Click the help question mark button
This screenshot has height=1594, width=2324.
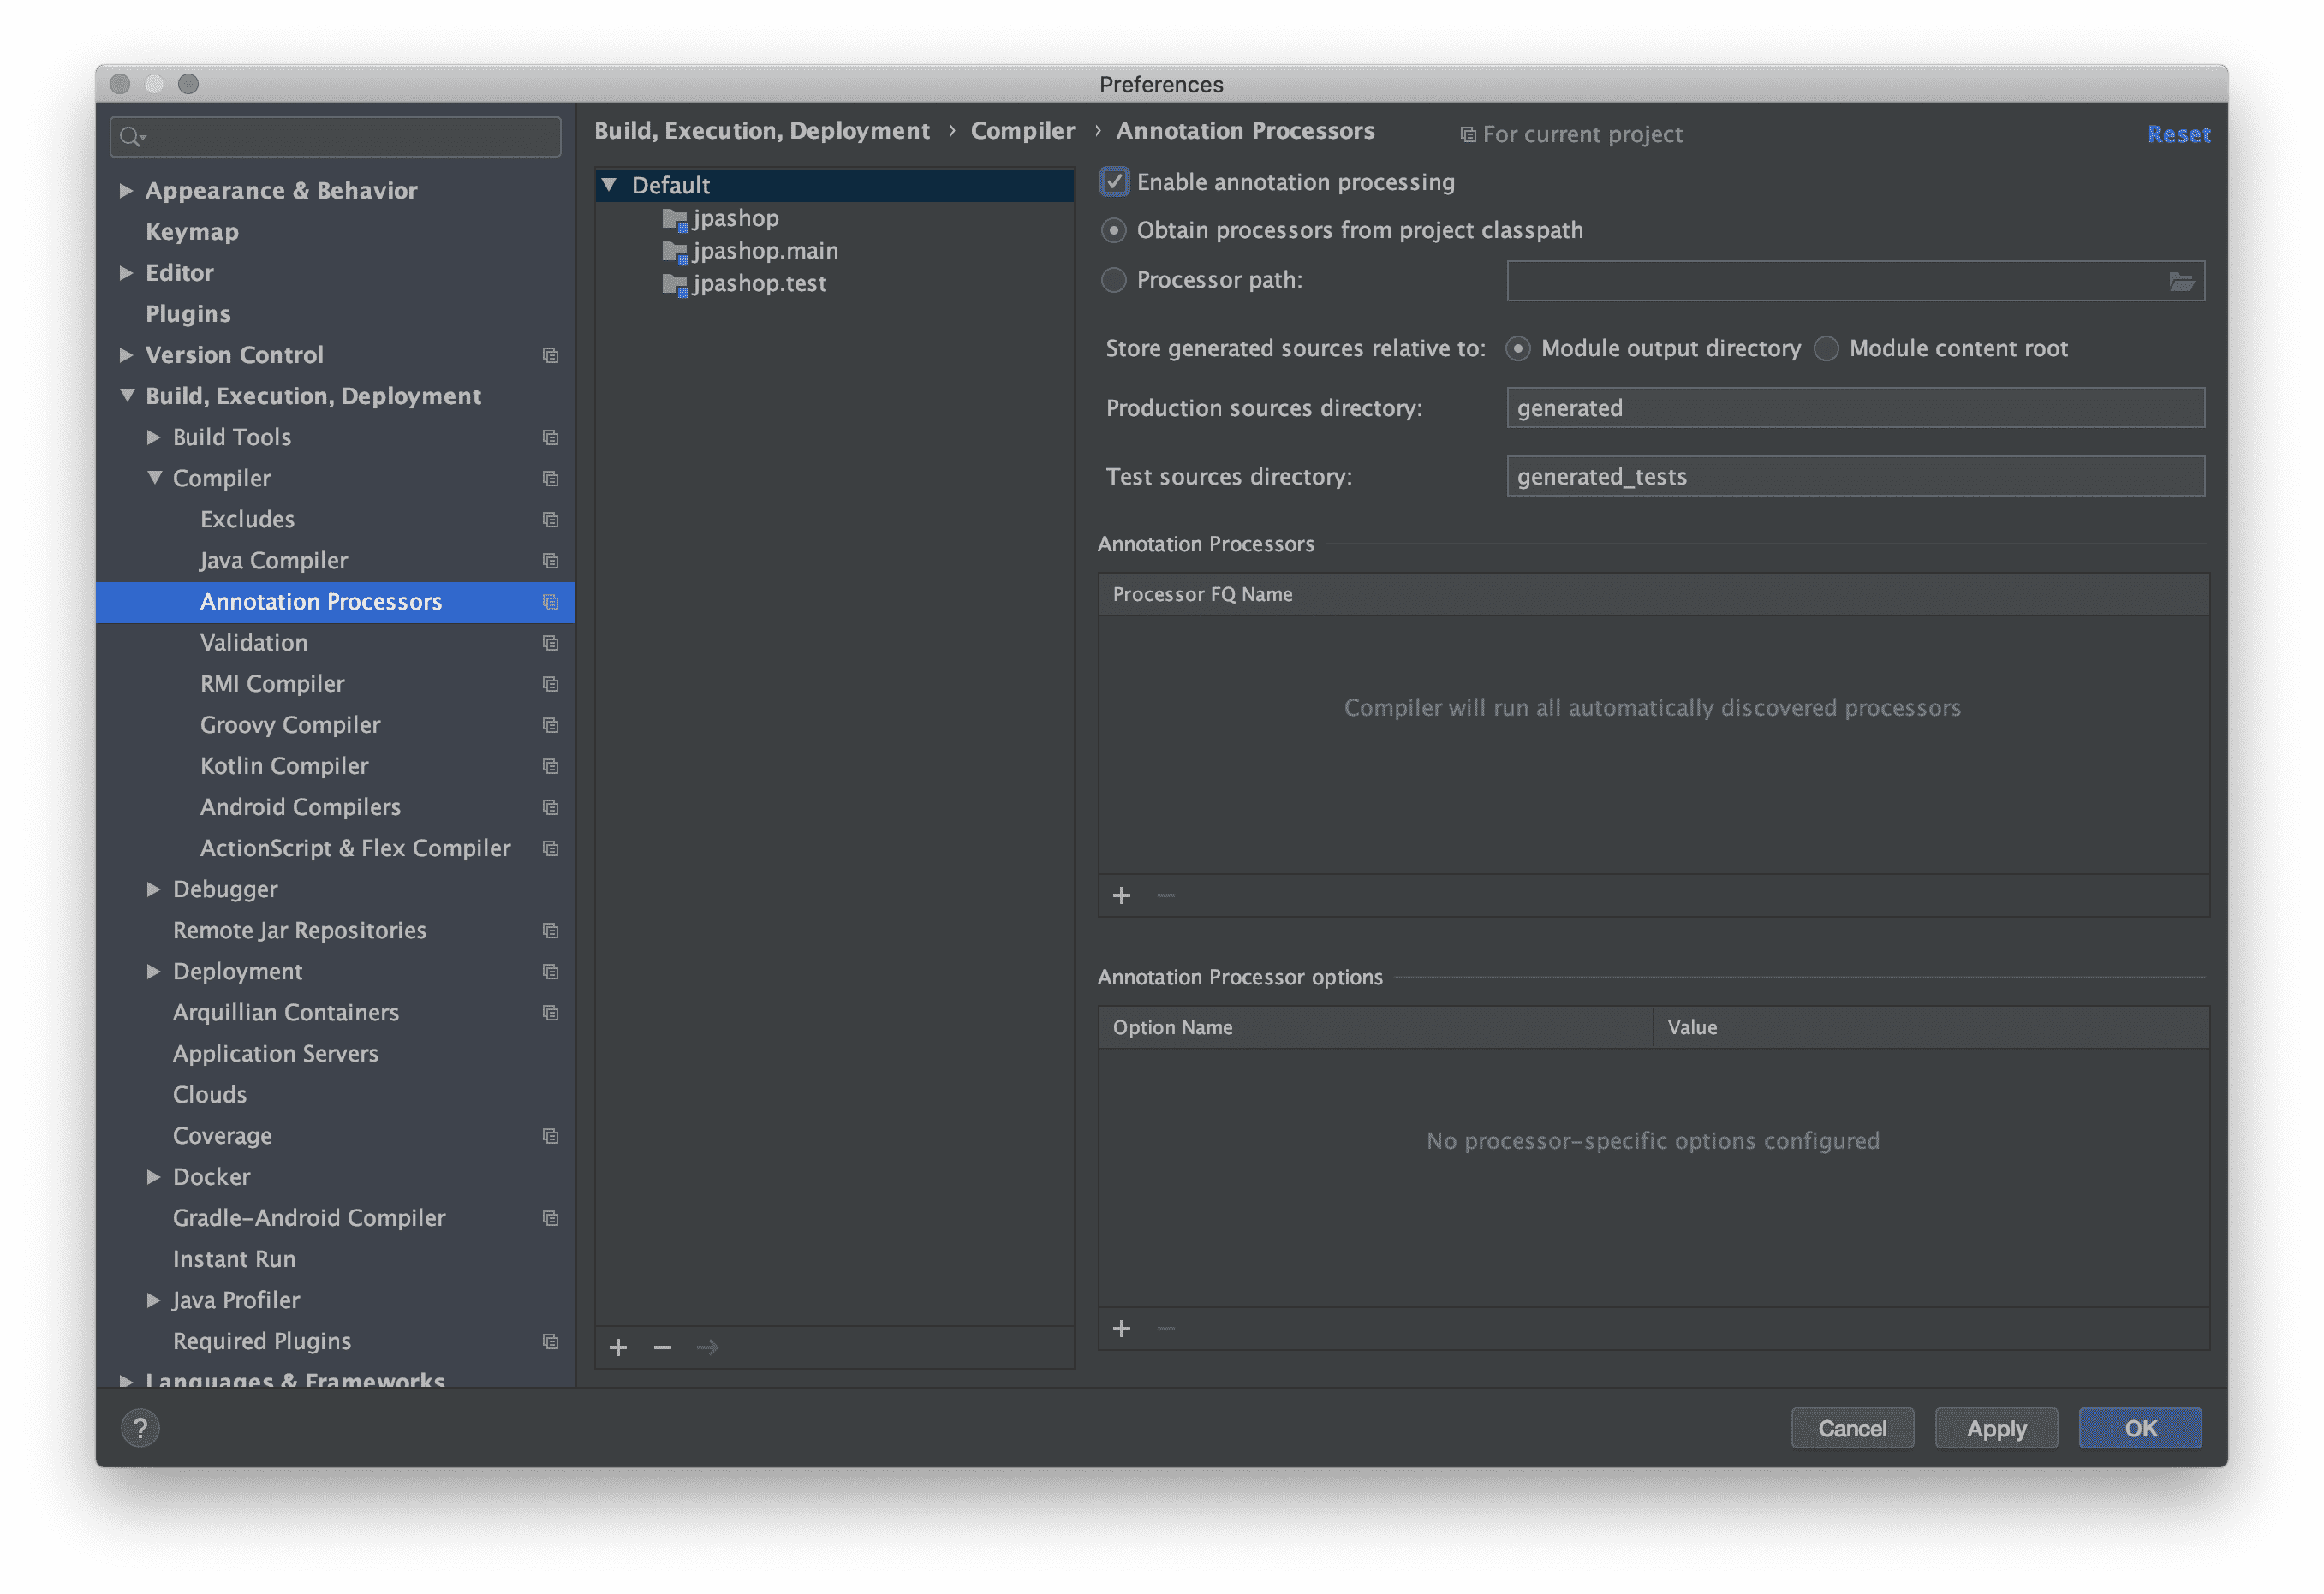140,1428
